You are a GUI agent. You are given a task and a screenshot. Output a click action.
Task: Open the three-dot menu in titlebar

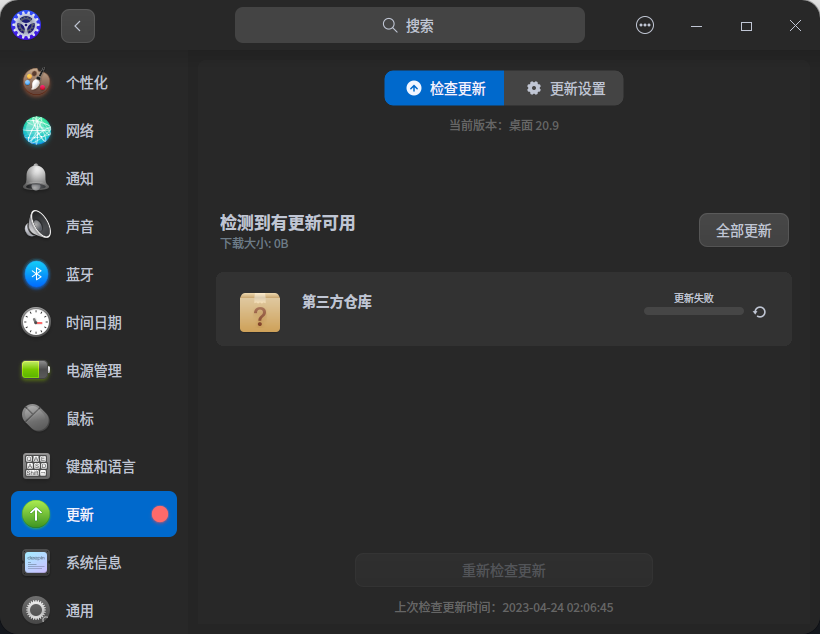click(644, 25)
